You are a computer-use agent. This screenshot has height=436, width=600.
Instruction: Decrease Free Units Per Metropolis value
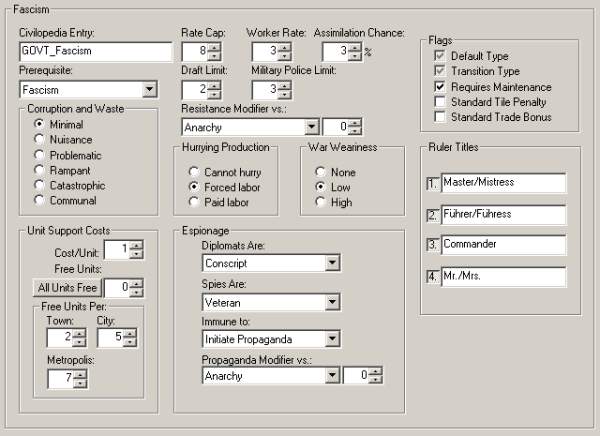[x=80, y=384]
